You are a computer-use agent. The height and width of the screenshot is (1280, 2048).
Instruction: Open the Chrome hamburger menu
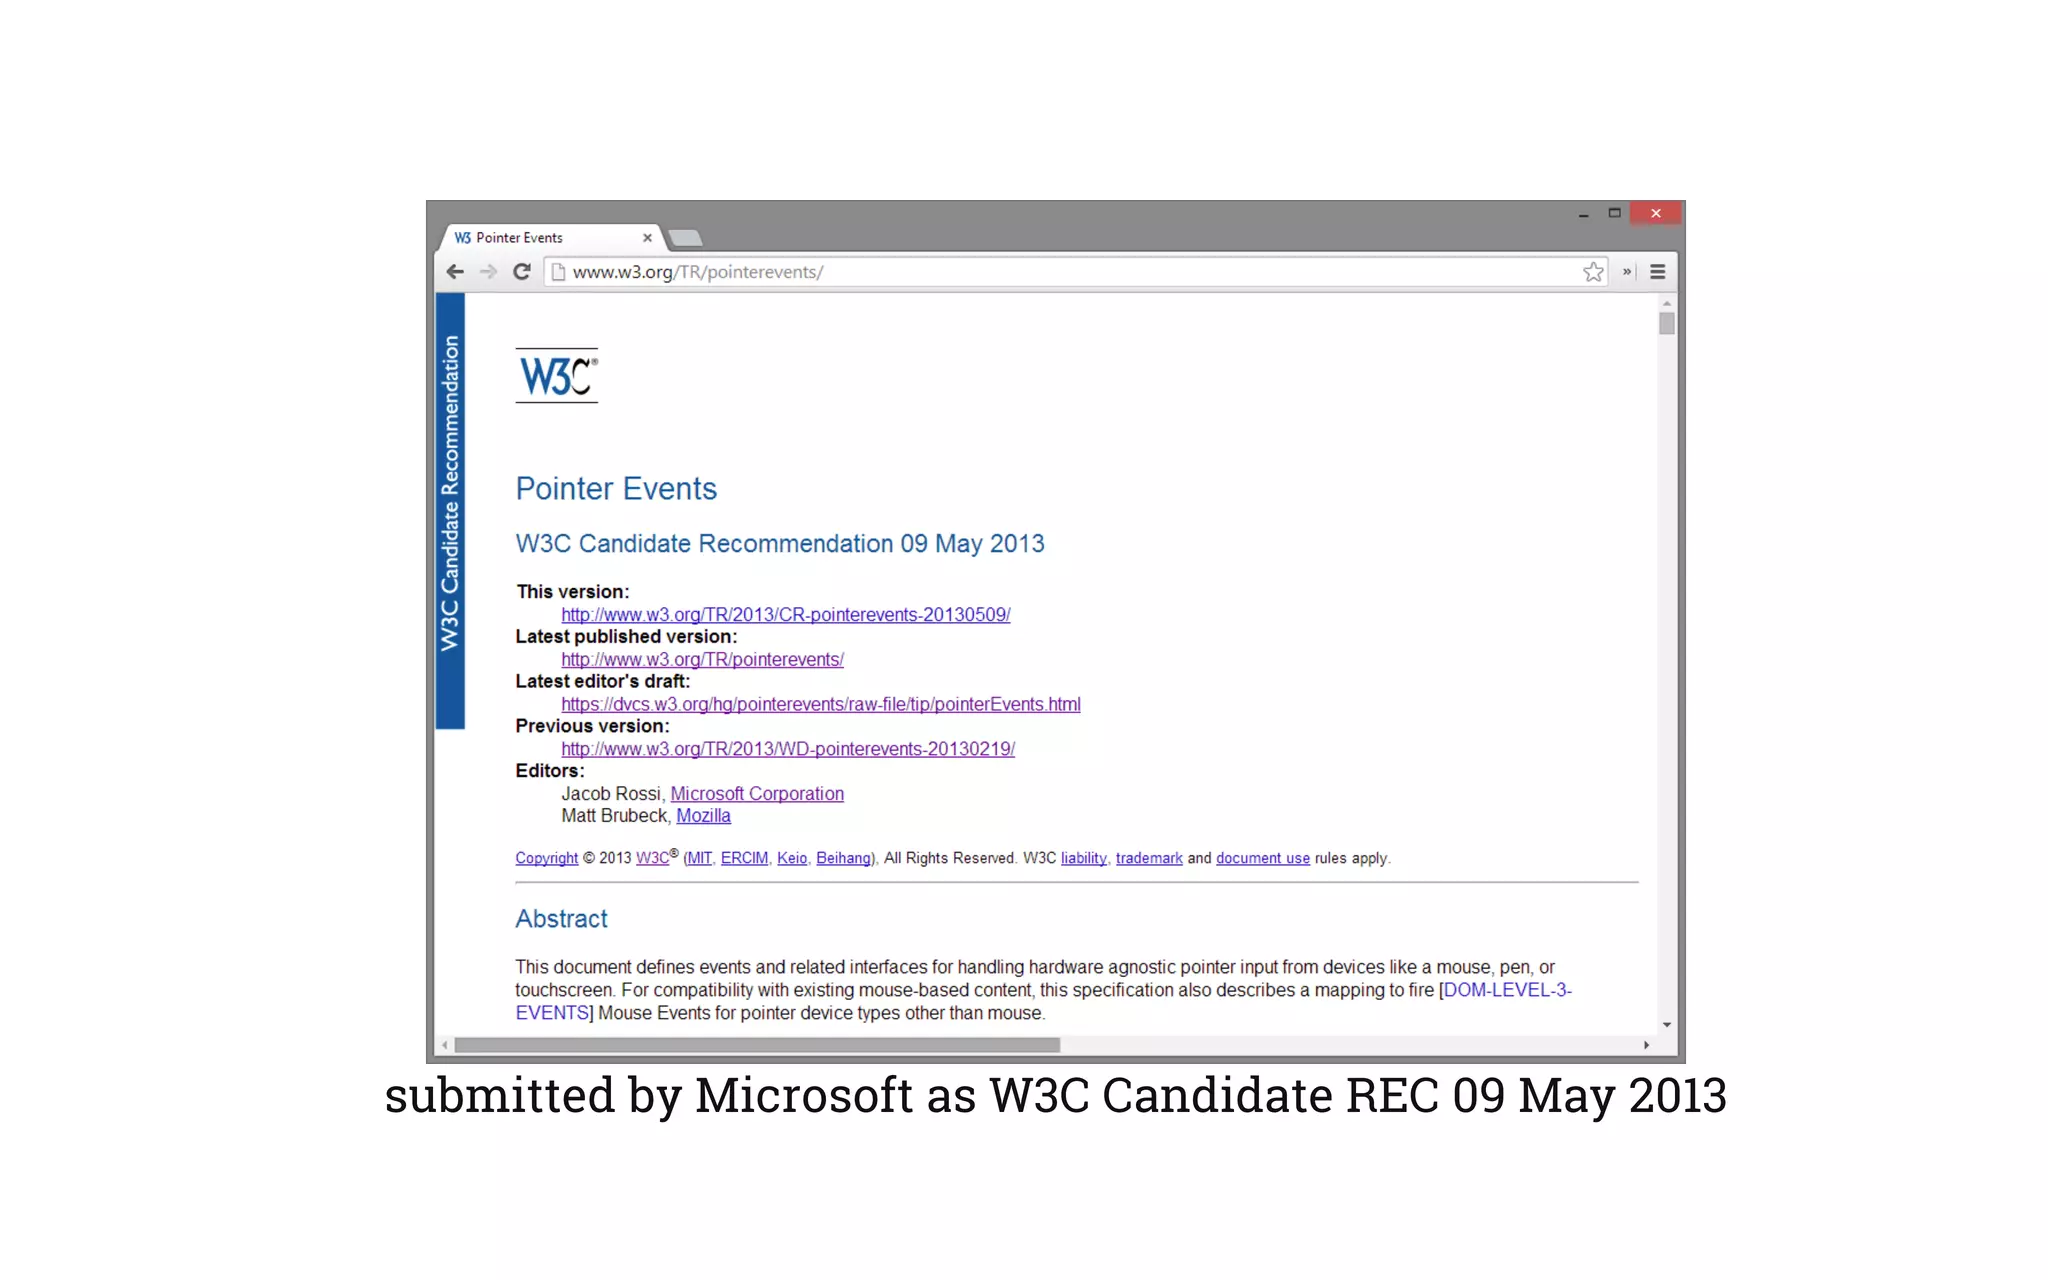coord(1657,272)
